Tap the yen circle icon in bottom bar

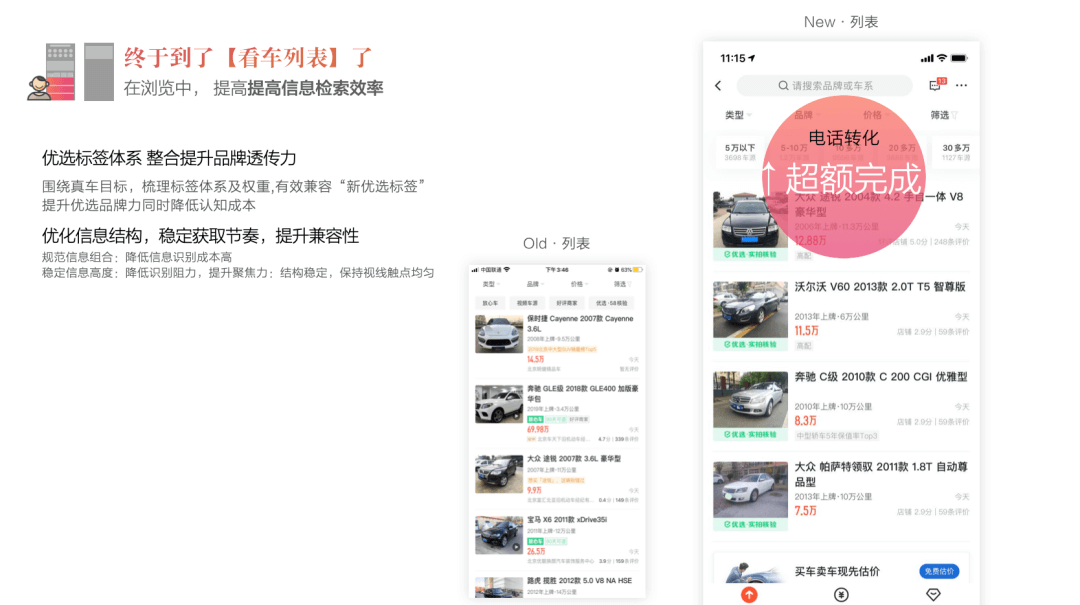pyautogui.click(x=841, y=595)
